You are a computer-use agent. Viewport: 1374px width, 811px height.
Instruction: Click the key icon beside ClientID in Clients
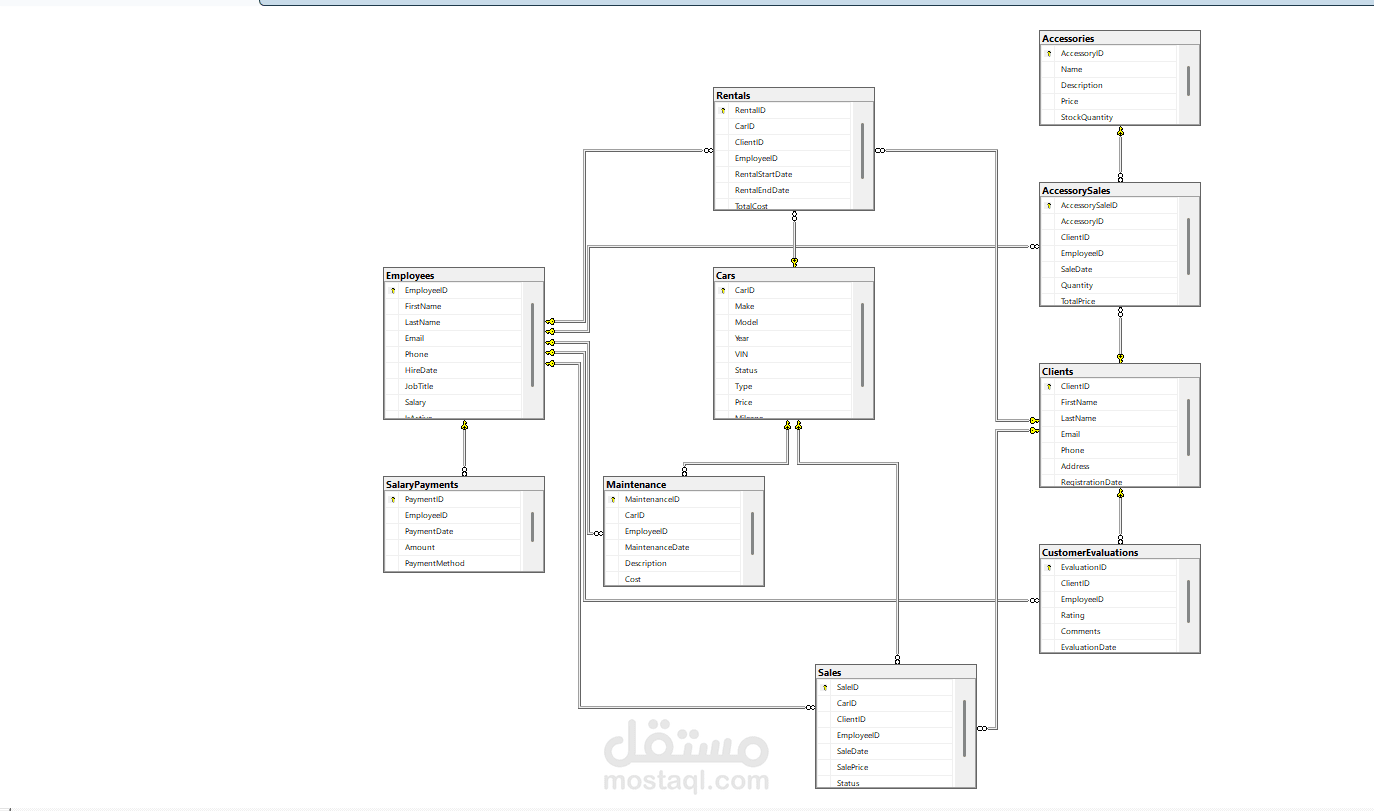(1048, 386)
